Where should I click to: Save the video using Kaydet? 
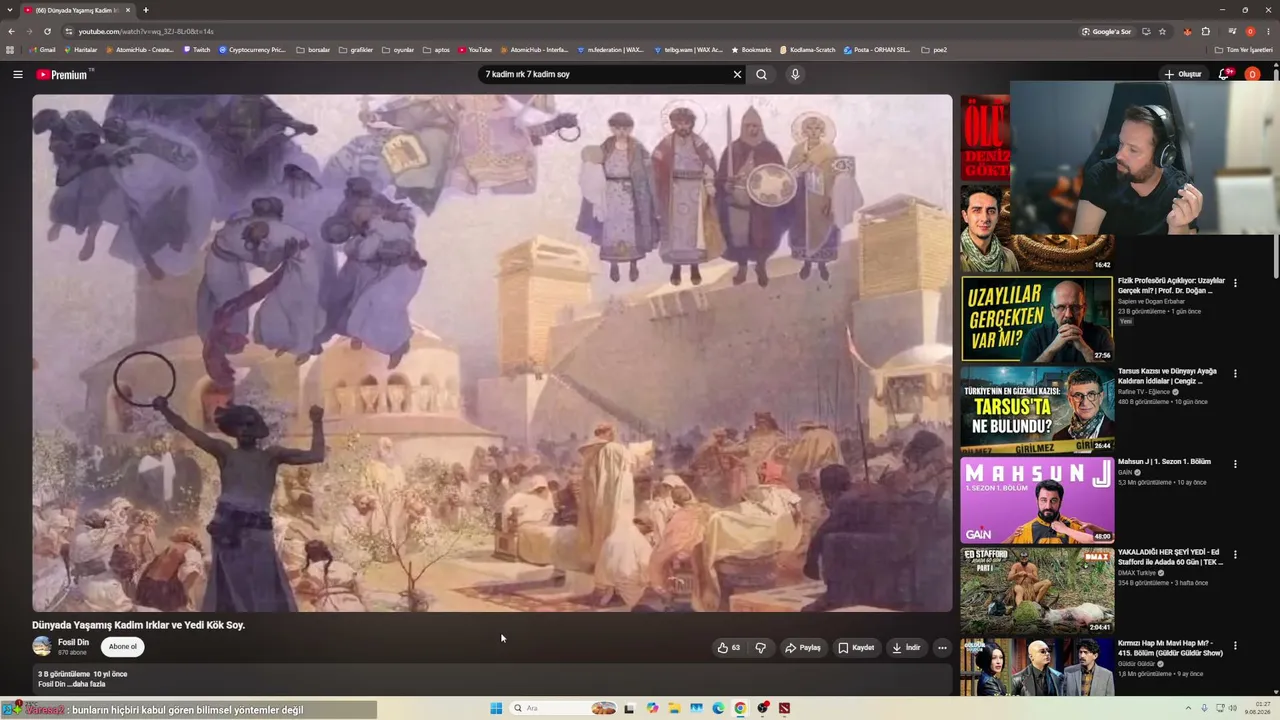tap(856, 648)
